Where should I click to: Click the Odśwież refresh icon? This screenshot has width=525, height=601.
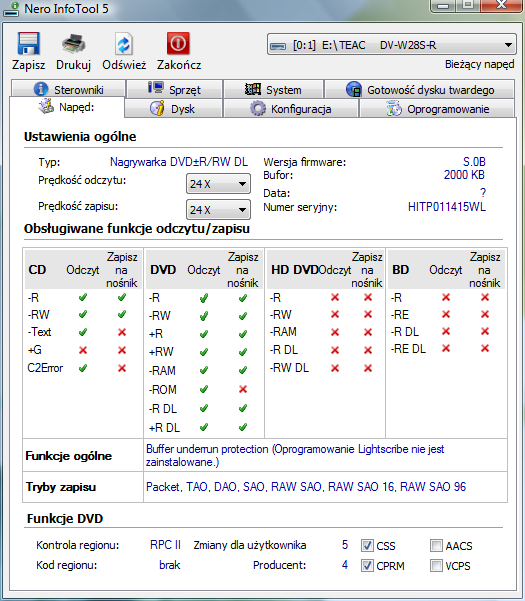(124, 44)
